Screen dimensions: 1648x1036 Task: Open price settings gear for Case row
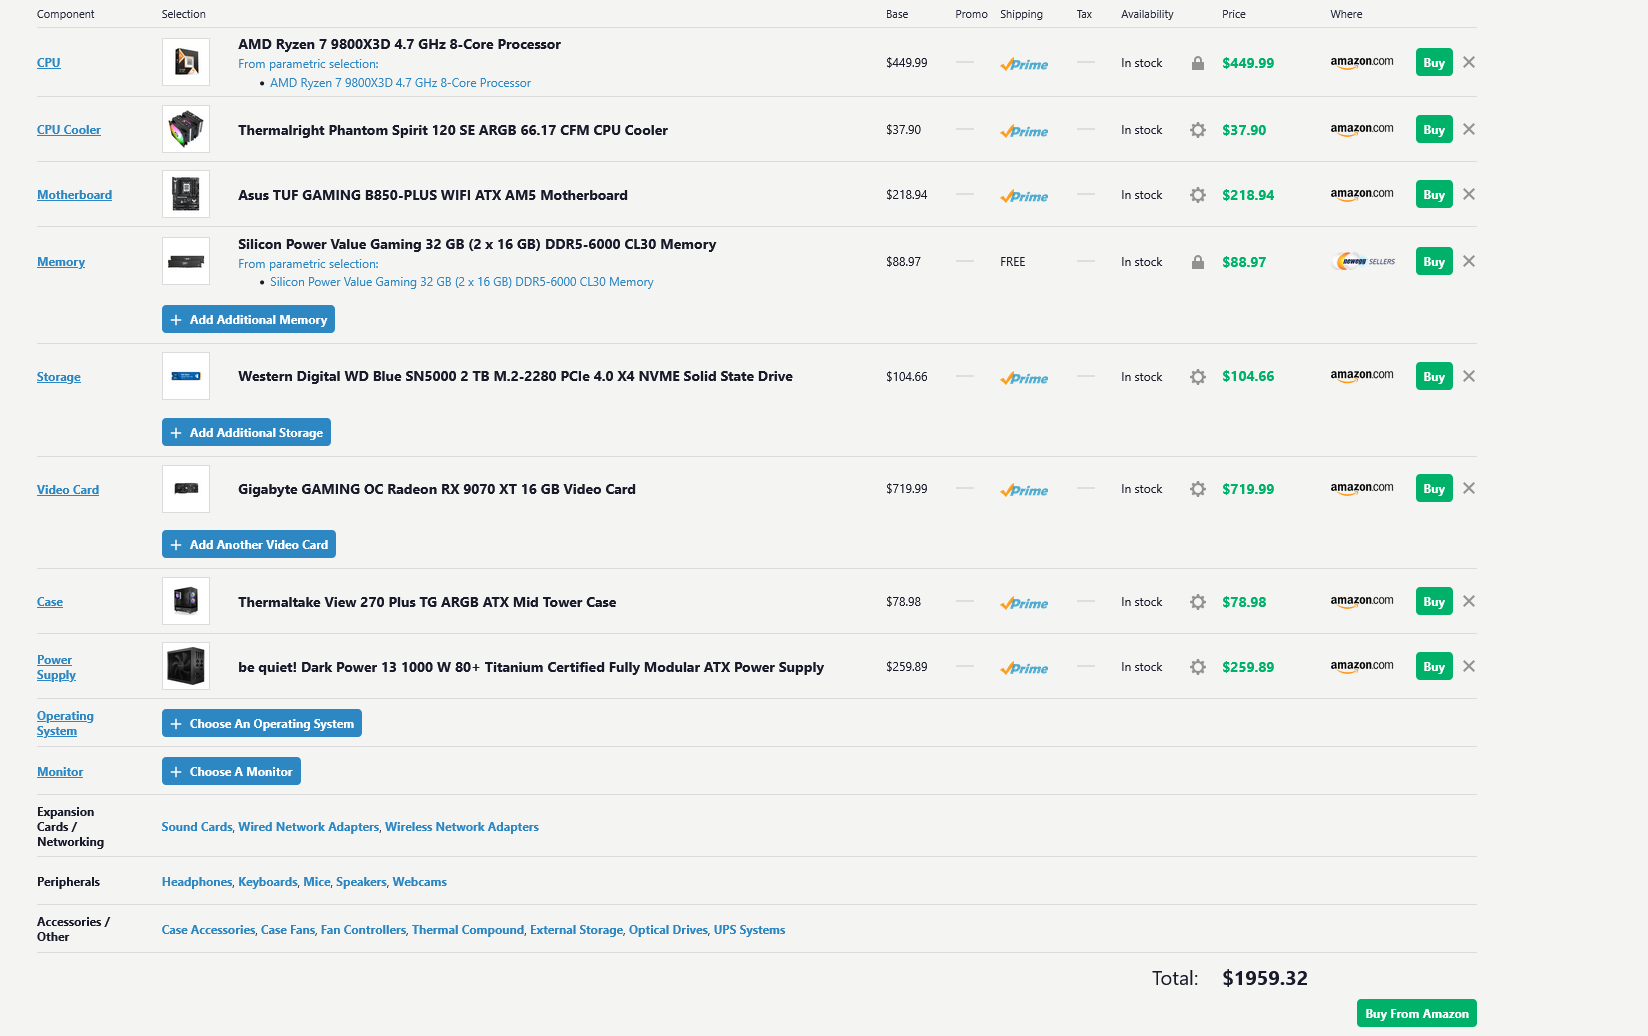point(1197,602)
